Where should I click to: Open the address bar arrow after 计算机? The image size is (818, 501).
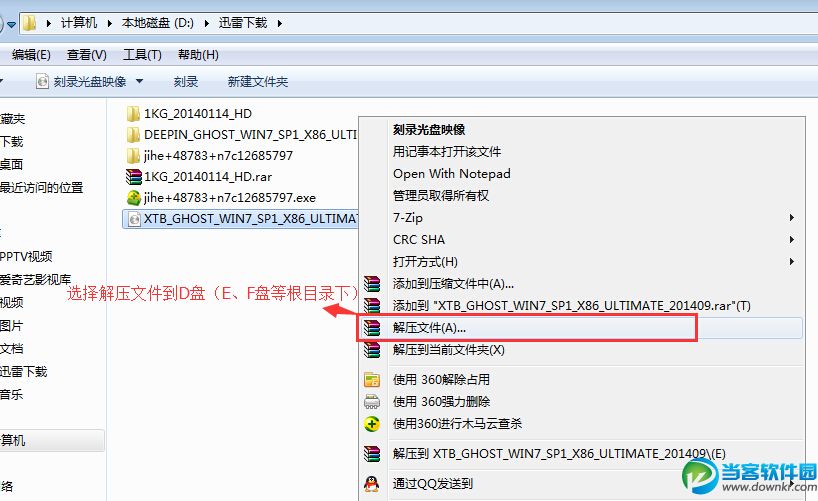(110, 23)
